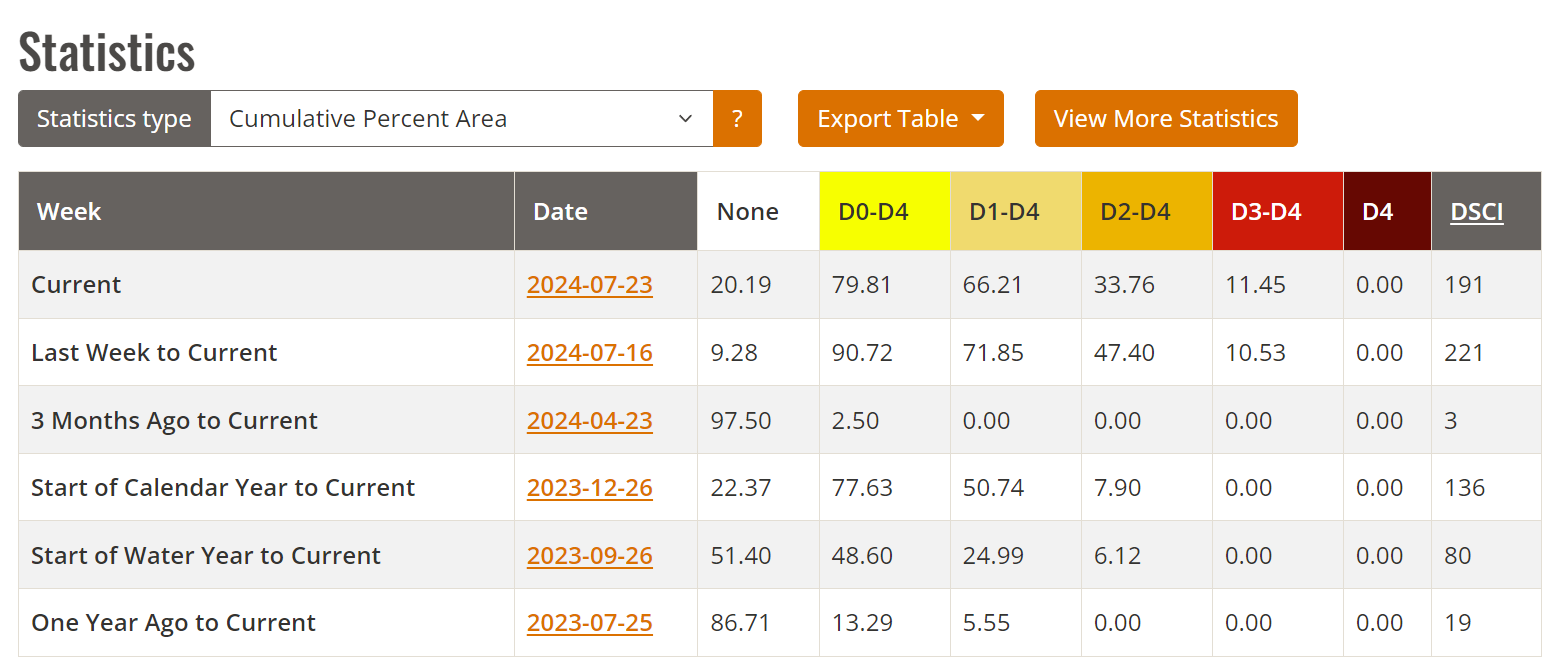1548x666 pixels.
Task: Expand the Export Table menu
Action: pos(900,118)
